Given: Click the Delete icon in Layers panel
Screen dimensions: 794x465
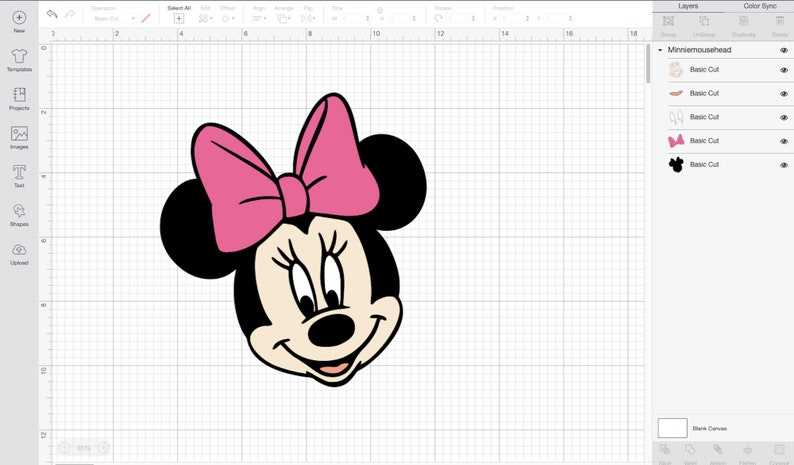Looking at the screenshot, I should (x=780, y=21).
